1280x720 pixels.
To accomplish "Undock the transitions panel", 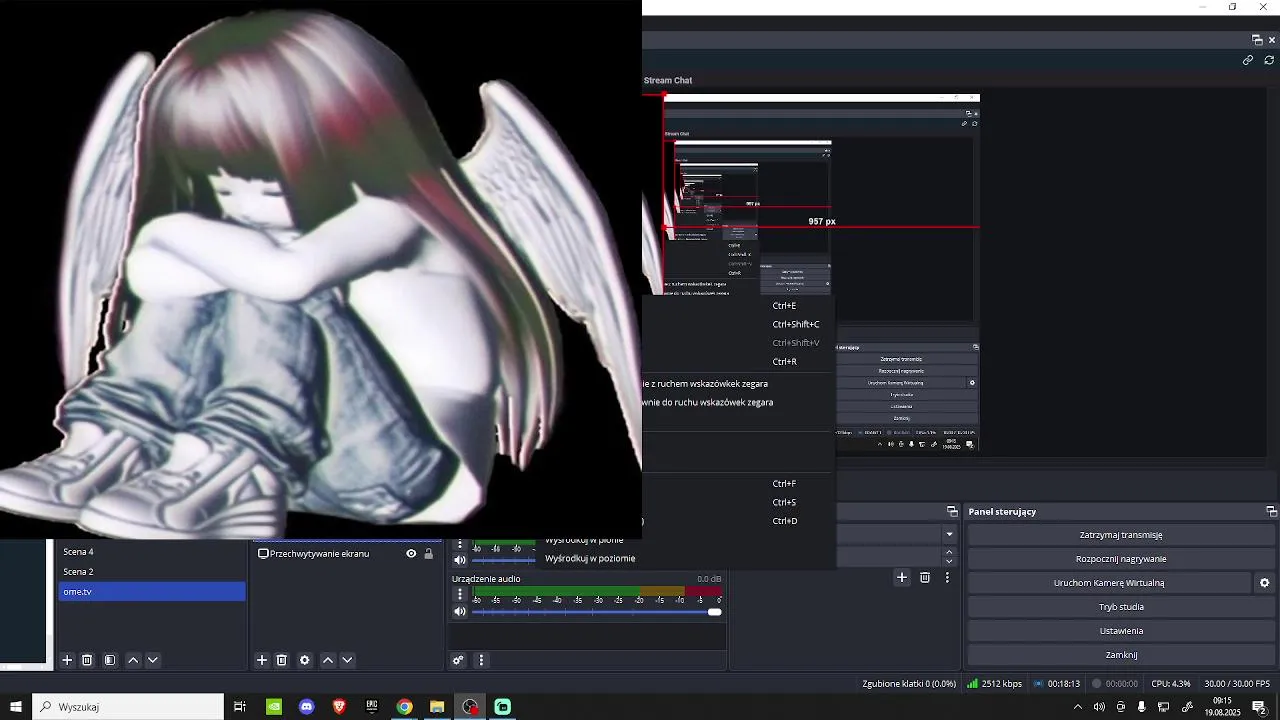I will click(x=952, y=512).
